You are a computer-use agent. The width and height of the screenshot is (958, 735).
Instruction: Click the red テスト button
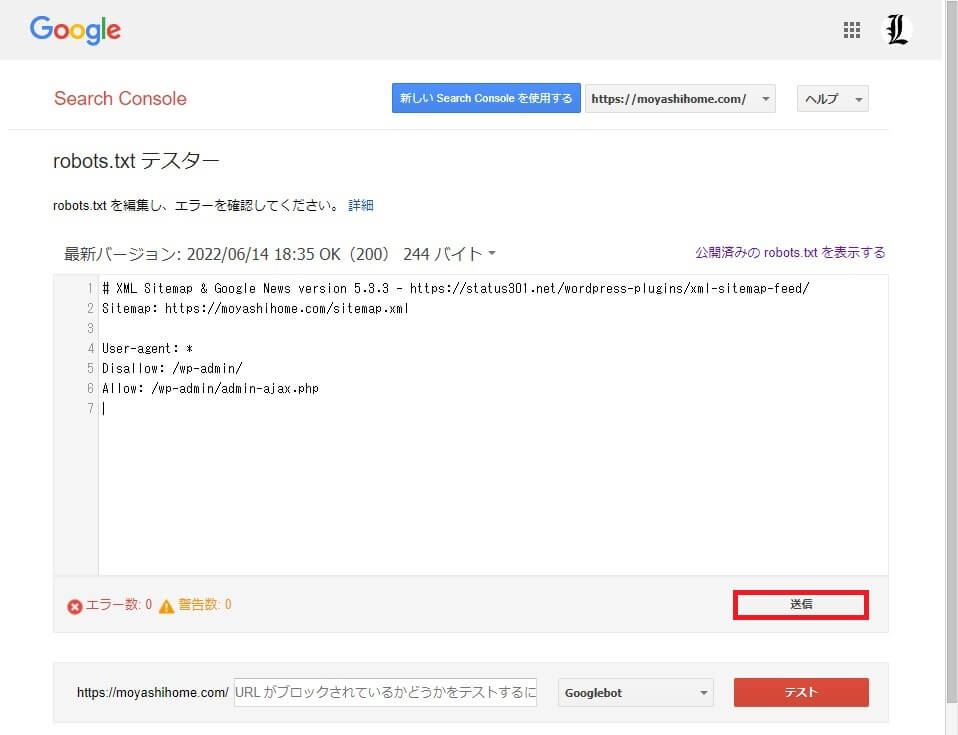[800, 693]
